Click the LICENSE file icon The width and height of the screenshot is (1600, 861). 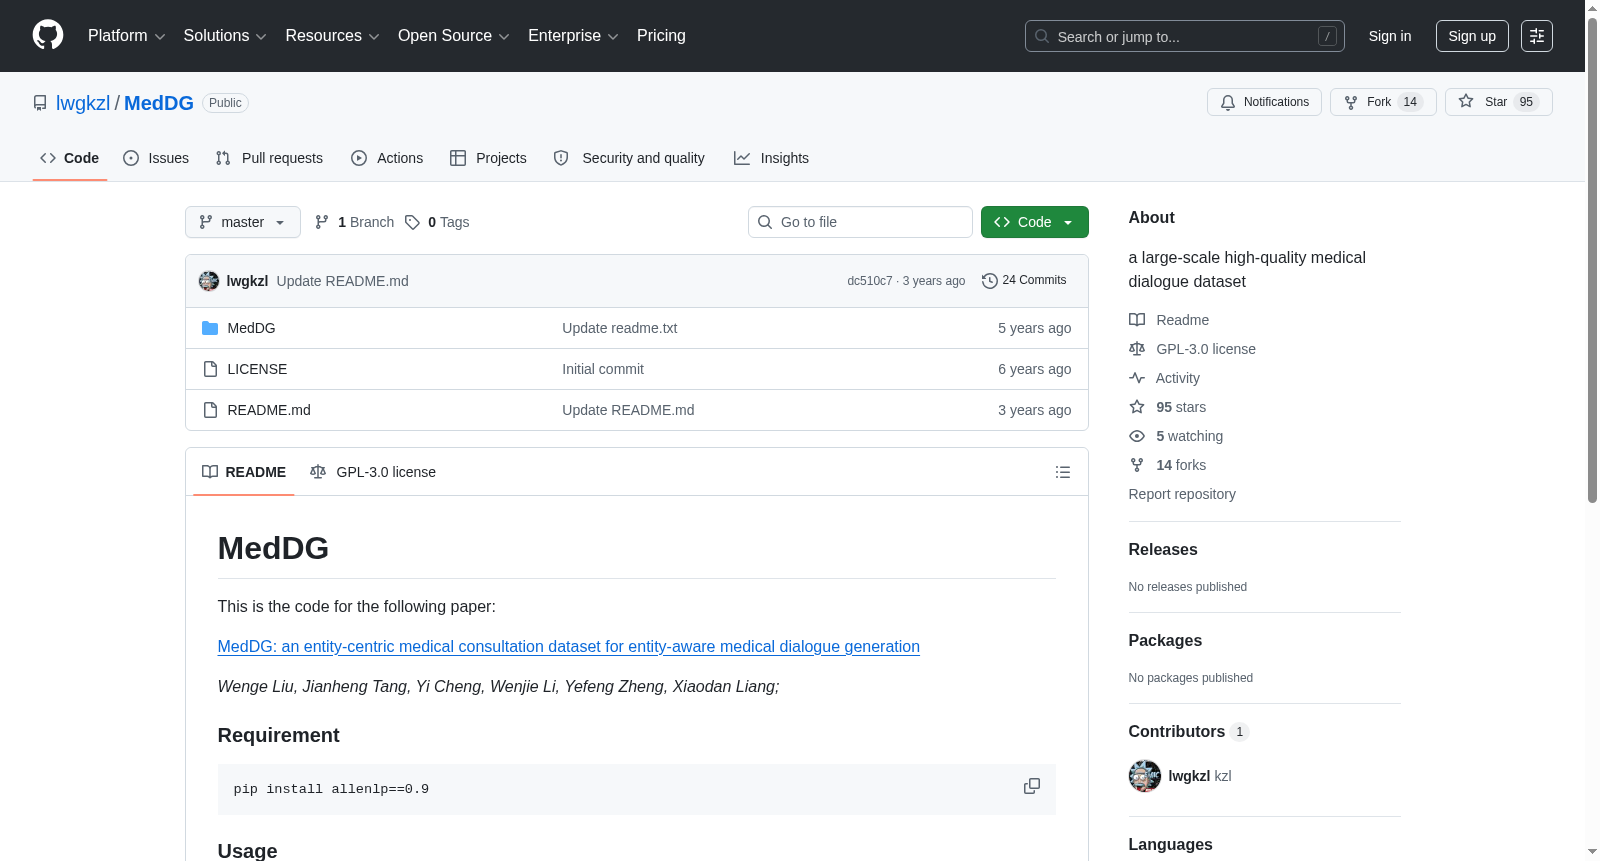(210, 369)
